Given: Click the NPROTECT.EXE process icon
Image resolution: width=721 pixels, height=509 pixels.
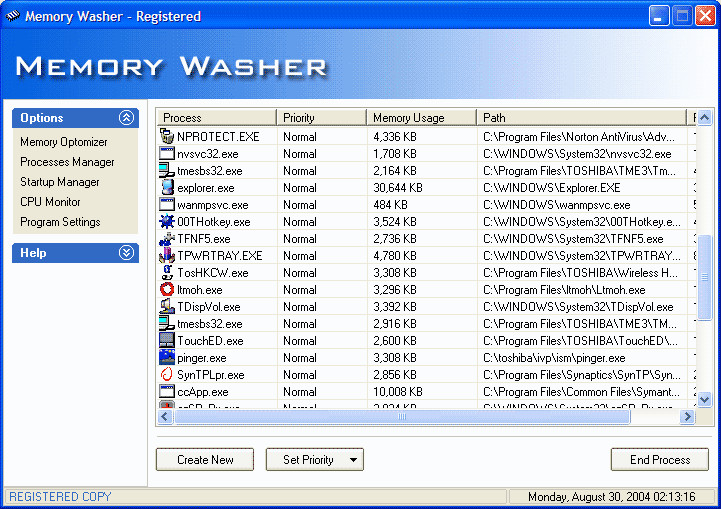Looking at the screenshot, I should coord(167,136).
